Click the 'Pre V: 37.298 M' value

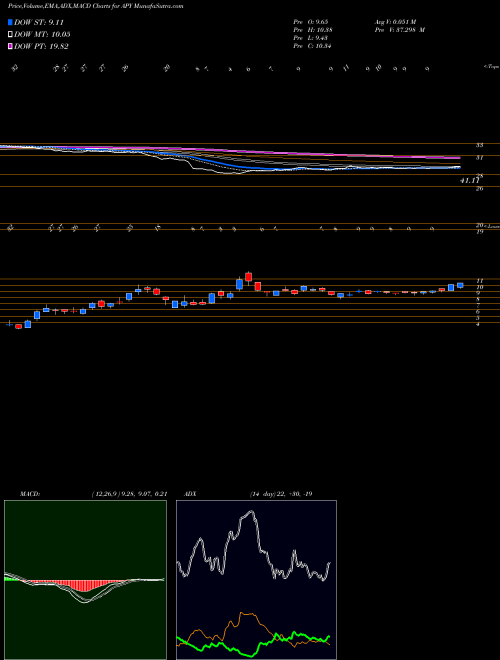point(399,30)
